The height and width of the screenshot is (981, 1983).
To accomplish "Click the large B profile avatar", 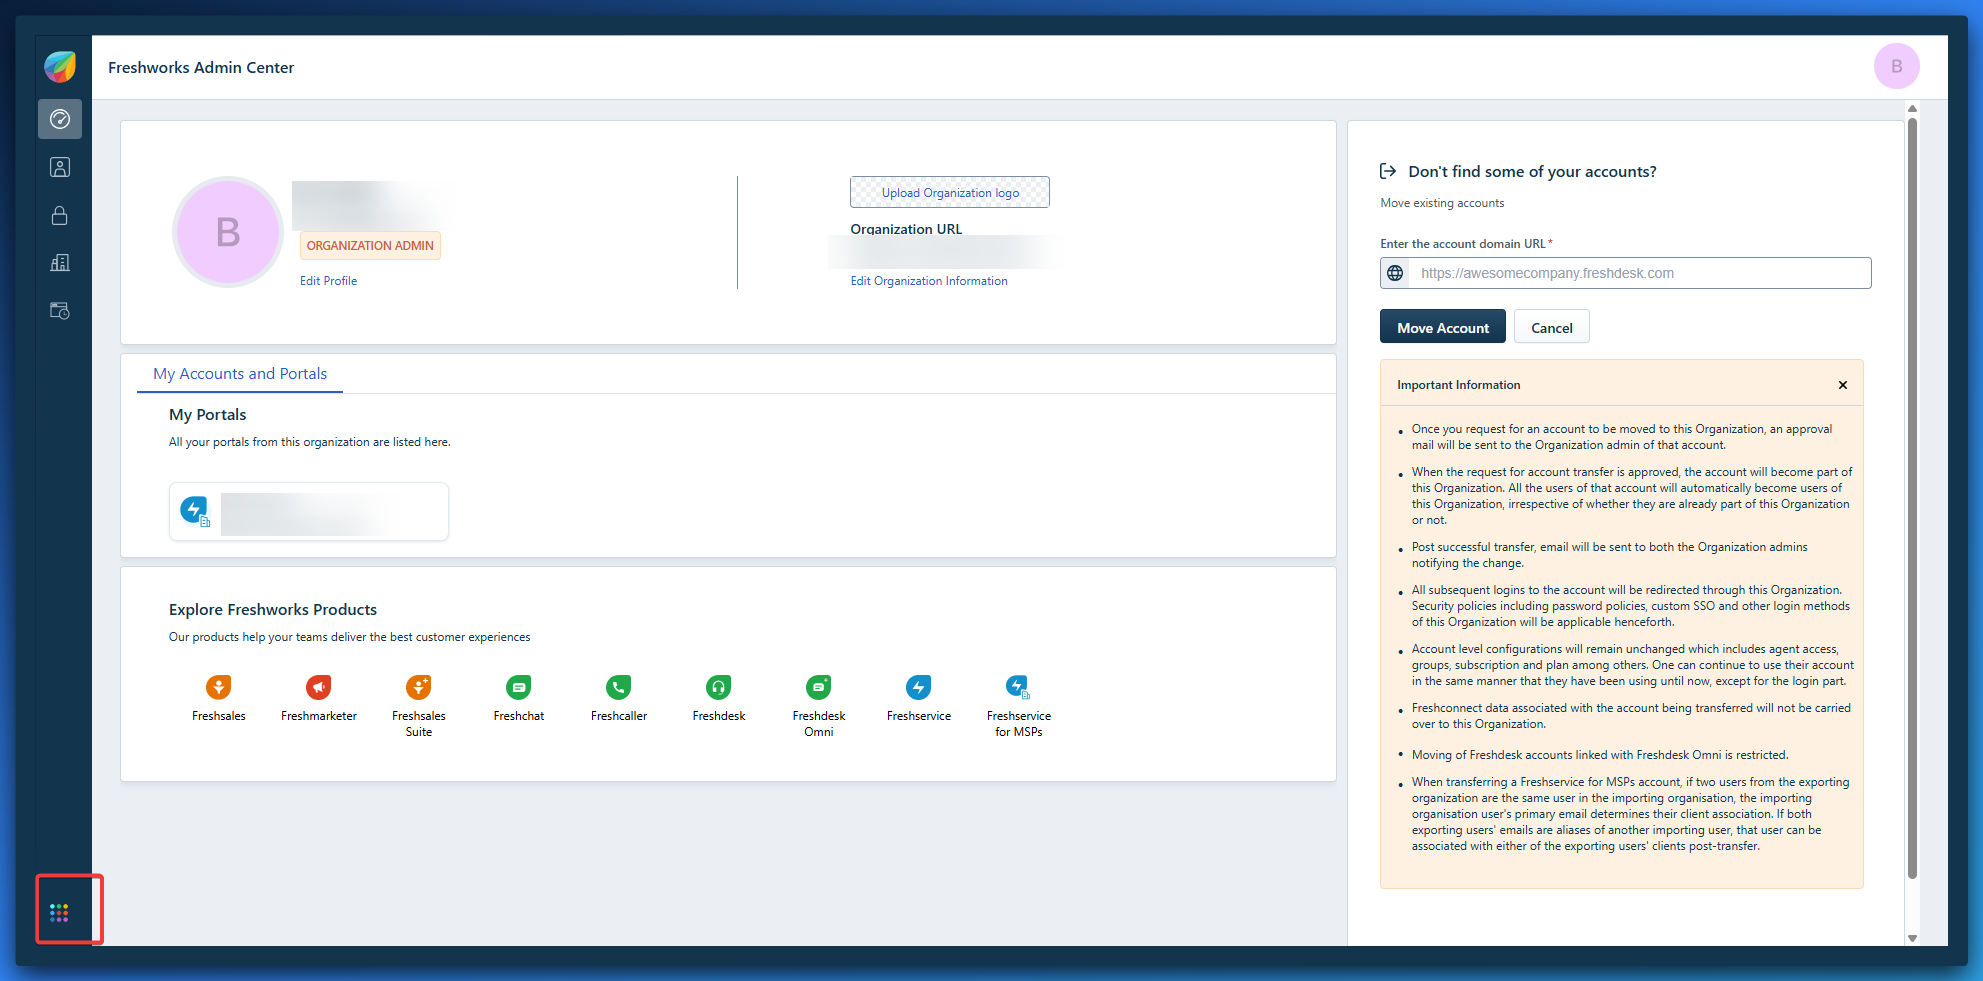I will [228, 232].
